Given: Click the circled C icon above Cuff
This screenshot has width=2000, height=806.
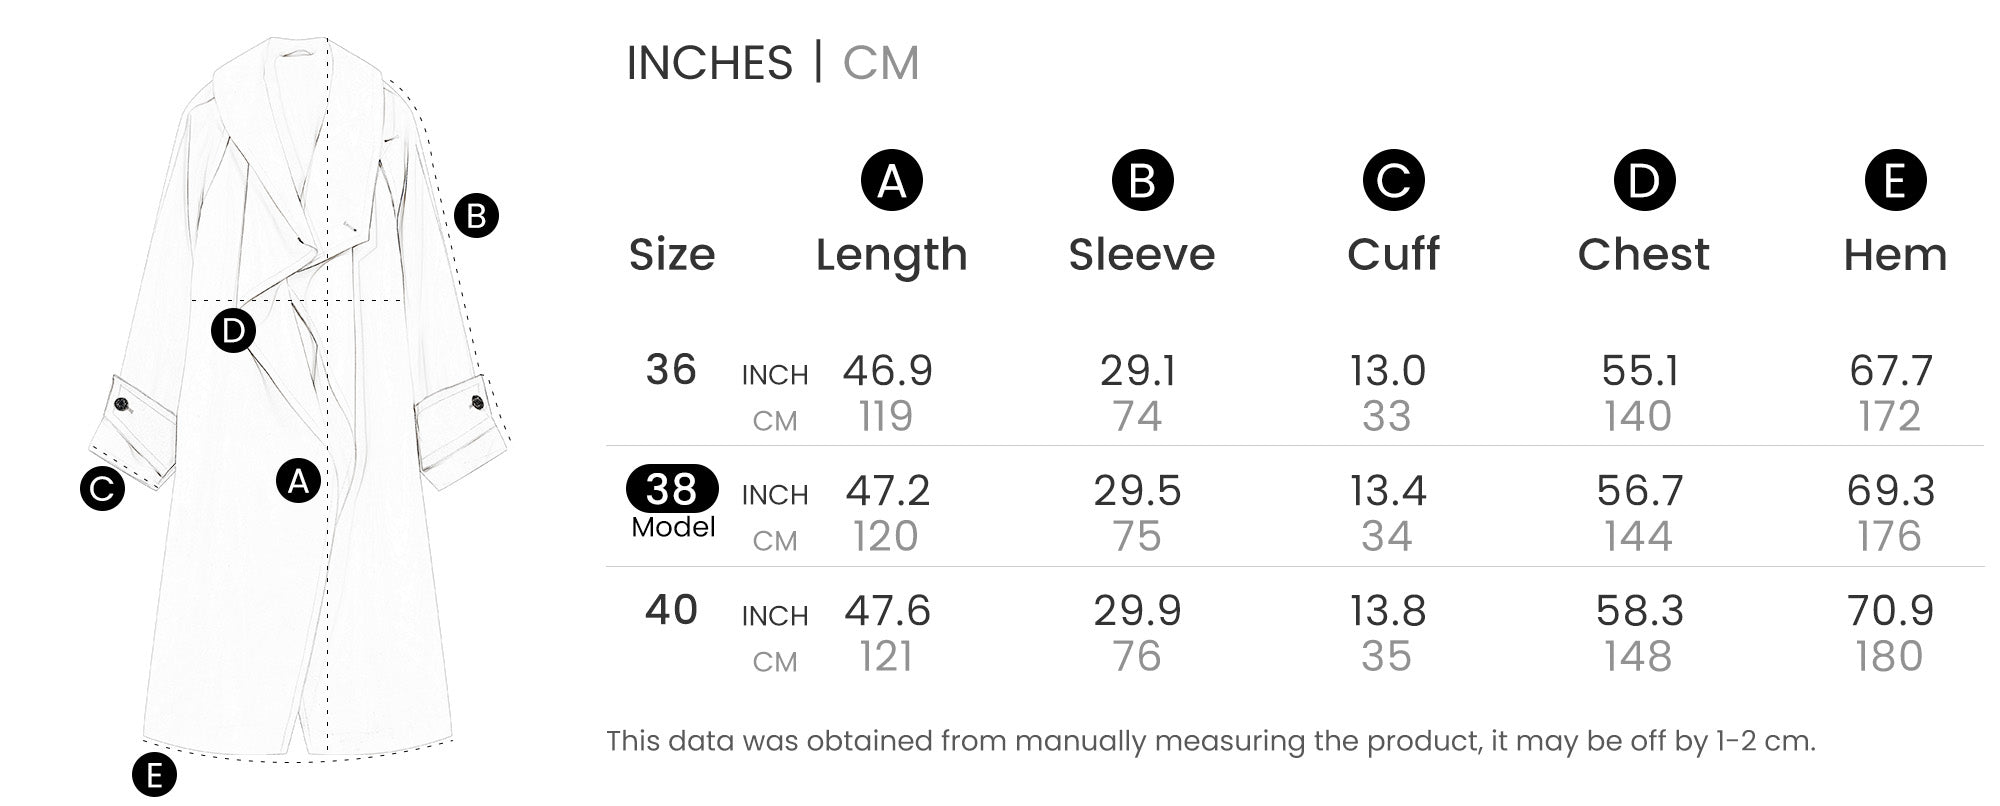Looking at the screenshot, I should [1393, 180].
